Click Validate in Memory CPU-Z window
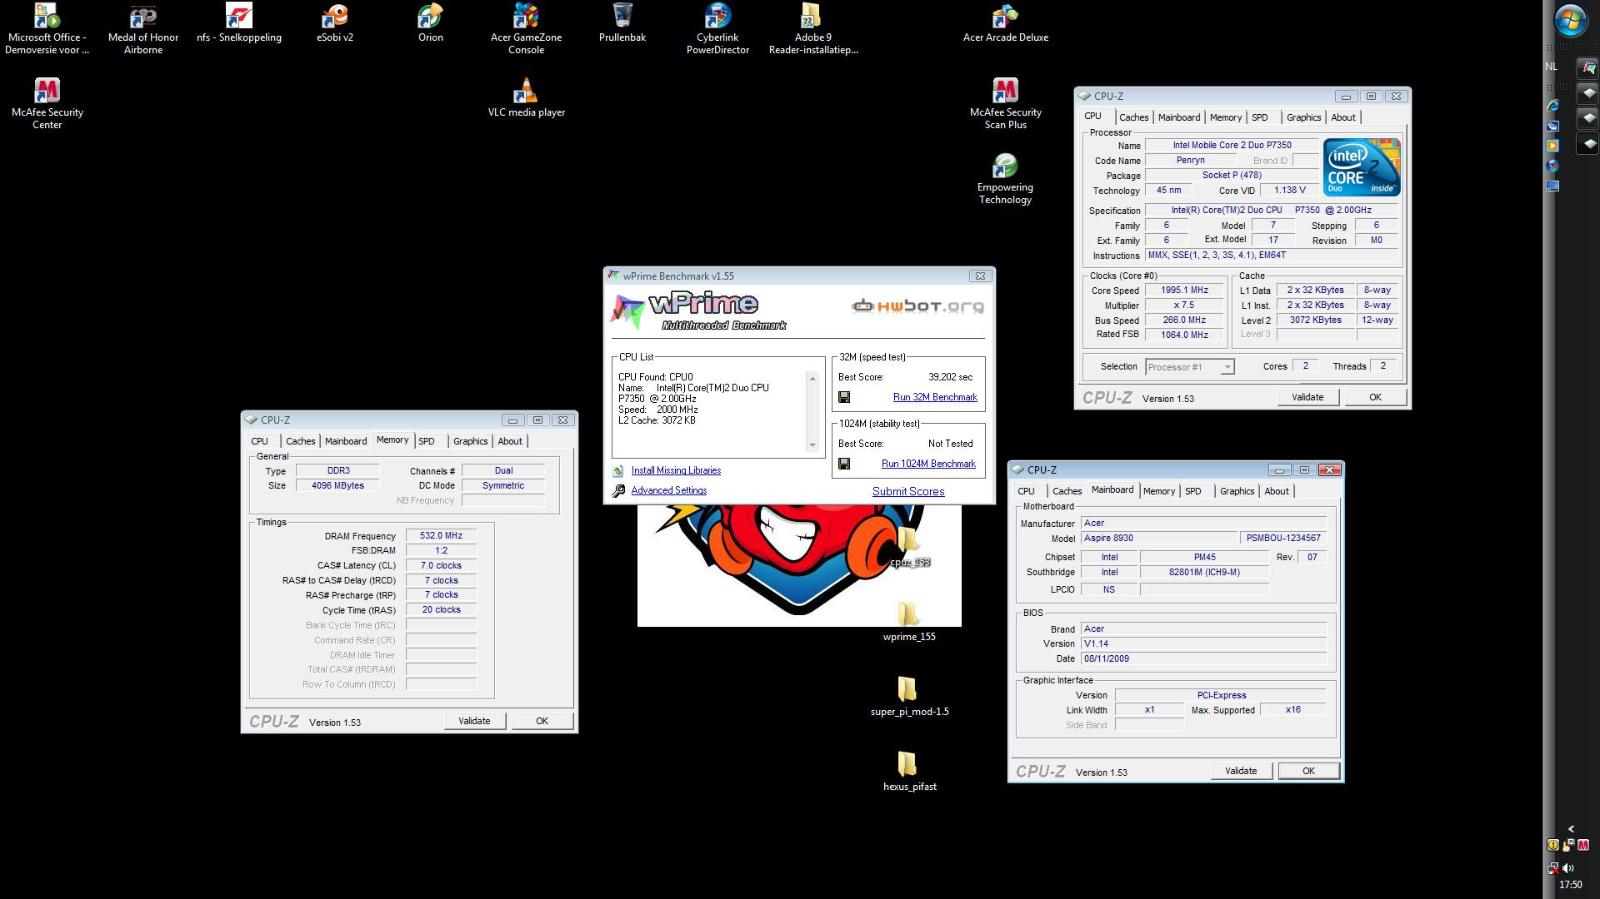 [x=474, y=721]
